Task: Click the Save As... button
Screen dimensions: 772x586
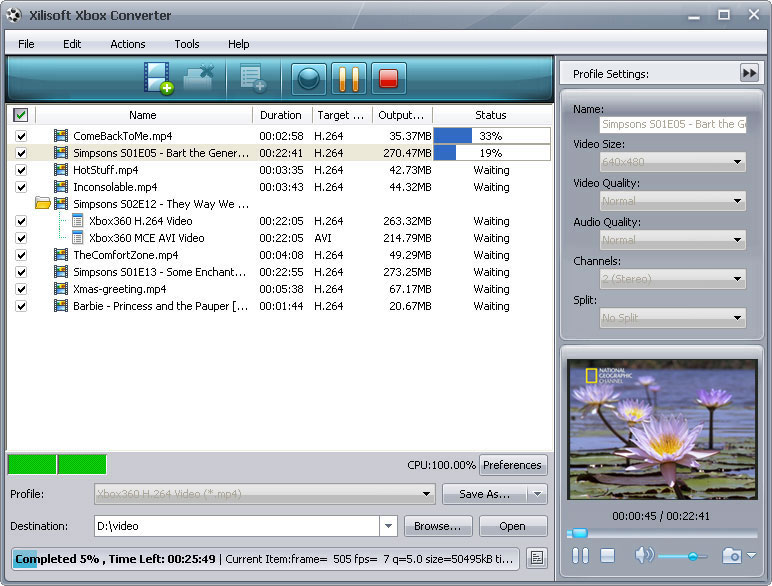Action: pos(484,494)
